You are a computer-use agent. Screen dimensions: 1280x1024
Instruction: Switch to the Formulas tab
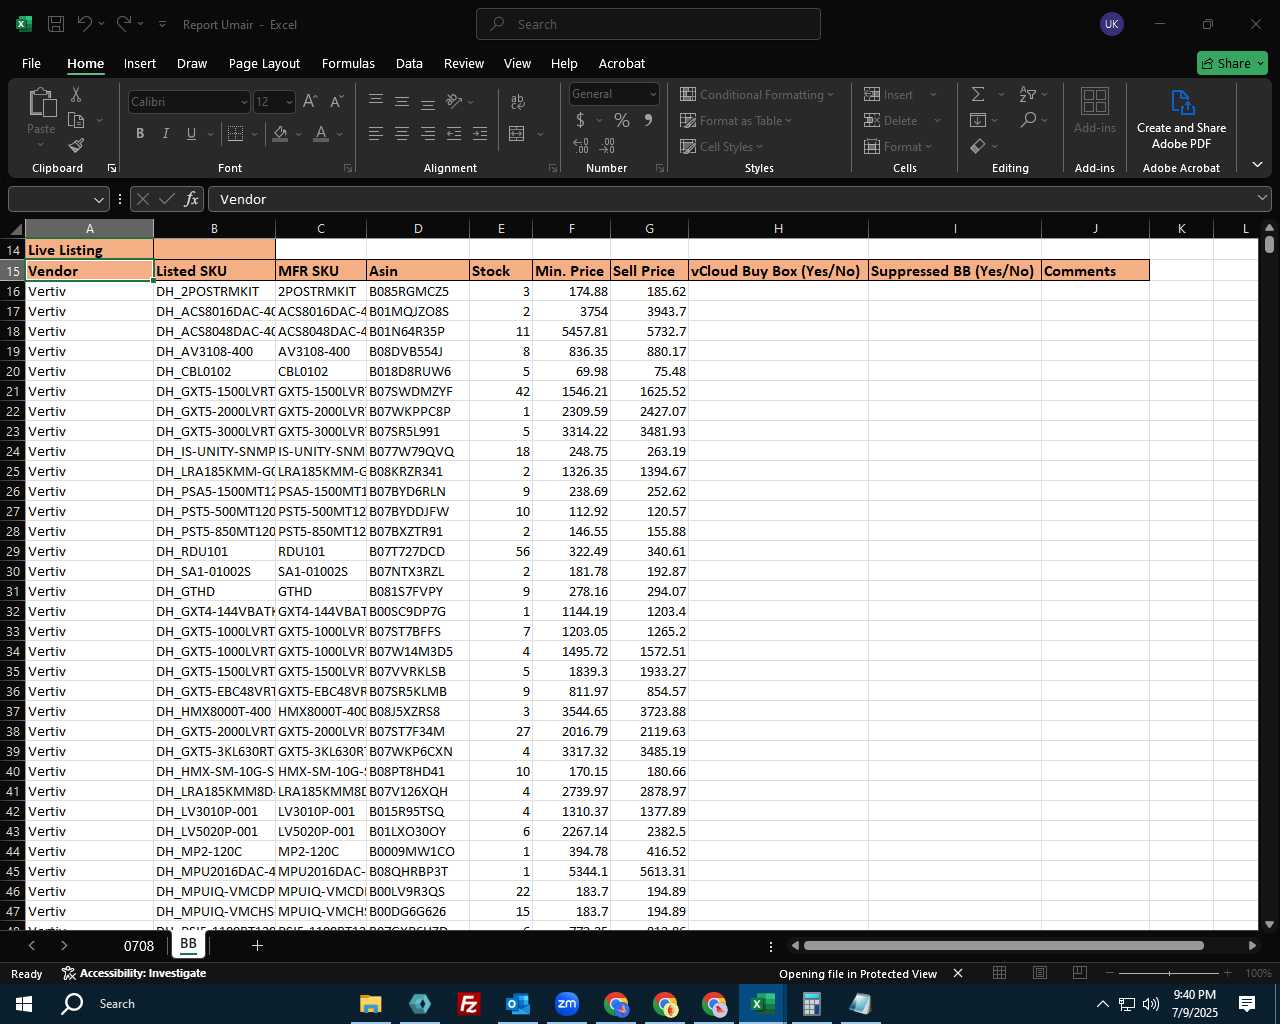348,63
